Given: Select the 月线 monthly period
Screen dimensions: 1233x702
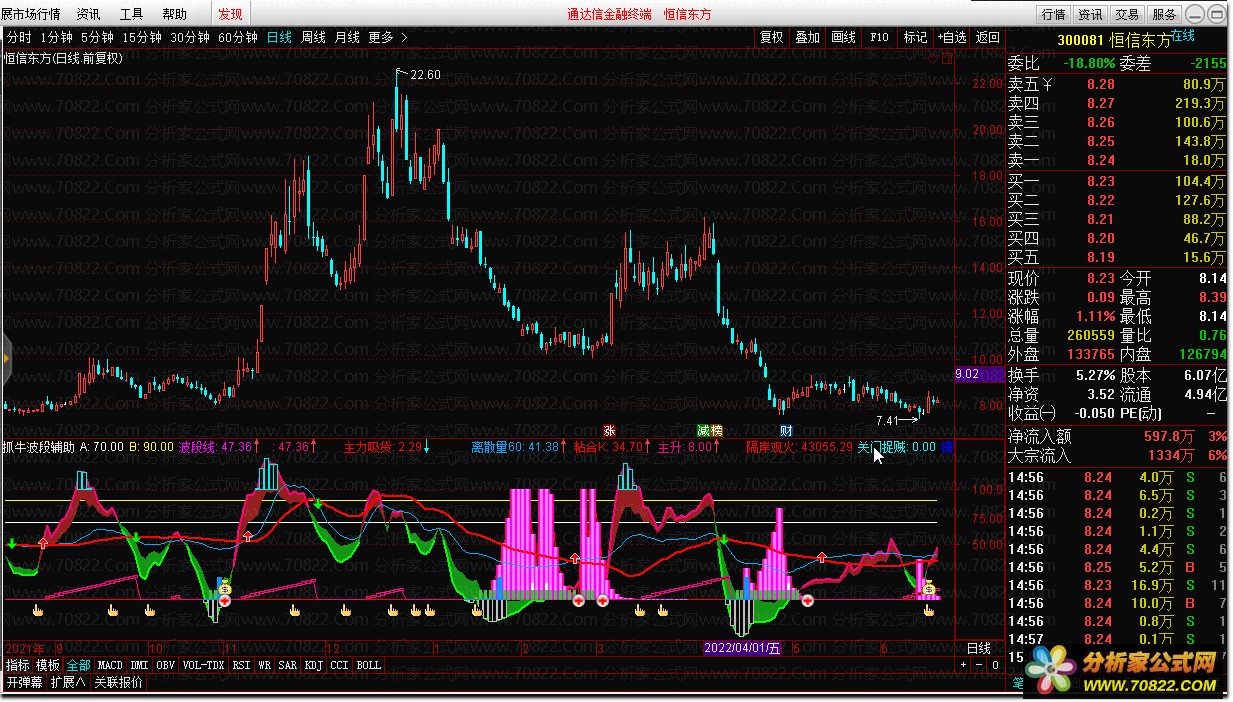Looking at the screenshot, I should coord(347,37).
